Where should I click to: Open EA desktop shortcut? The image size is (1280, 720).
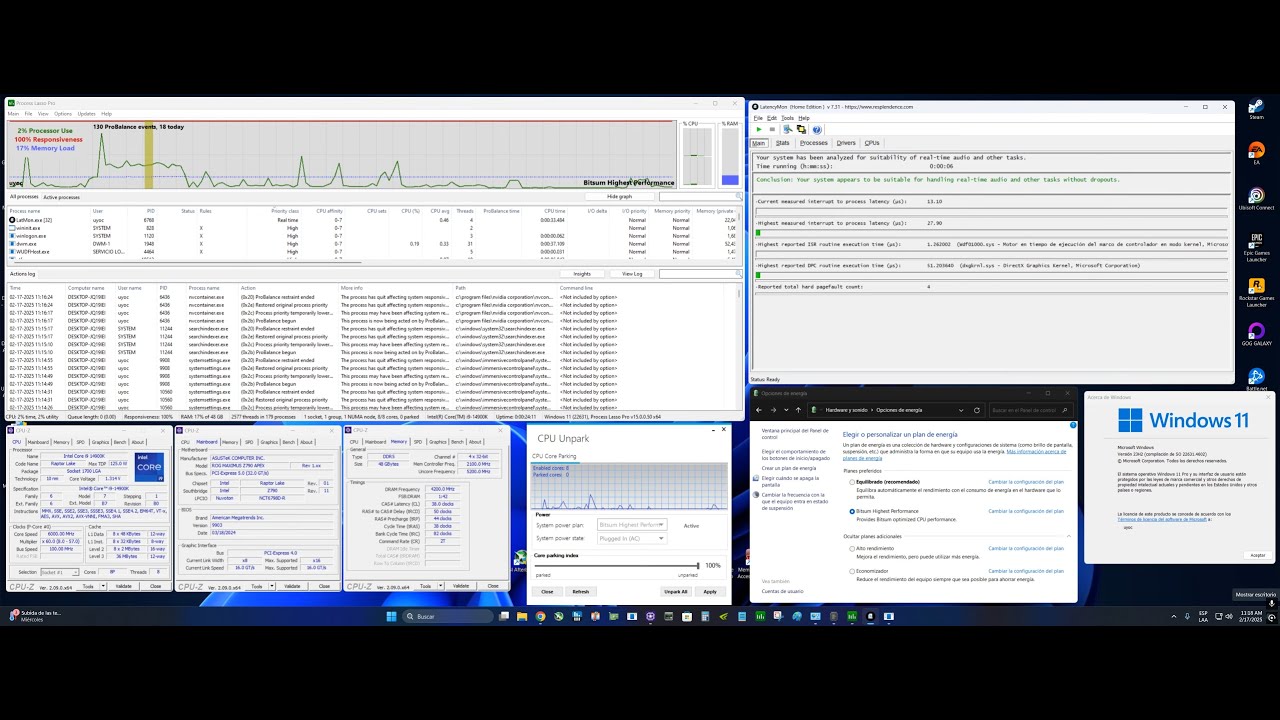tap(1256, 155)
